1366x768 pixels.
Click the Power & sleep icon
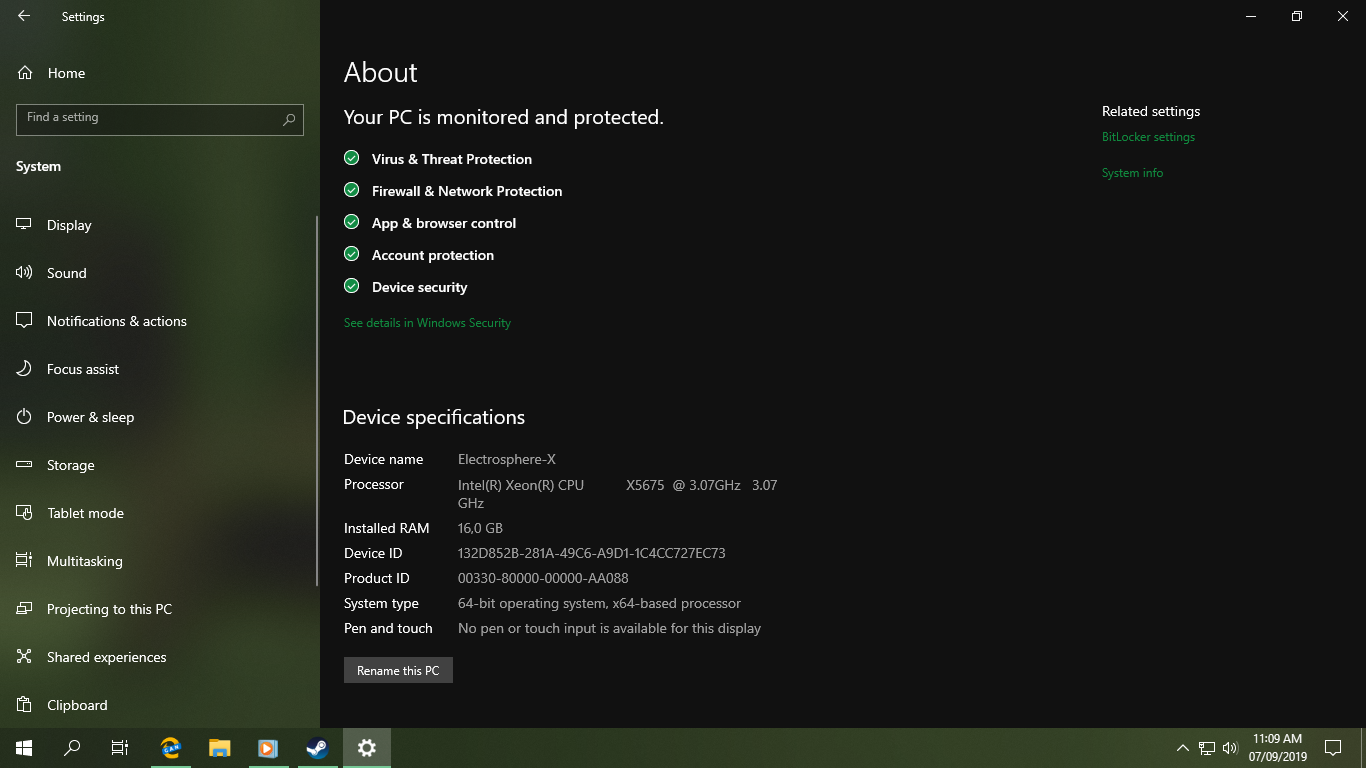24,417
